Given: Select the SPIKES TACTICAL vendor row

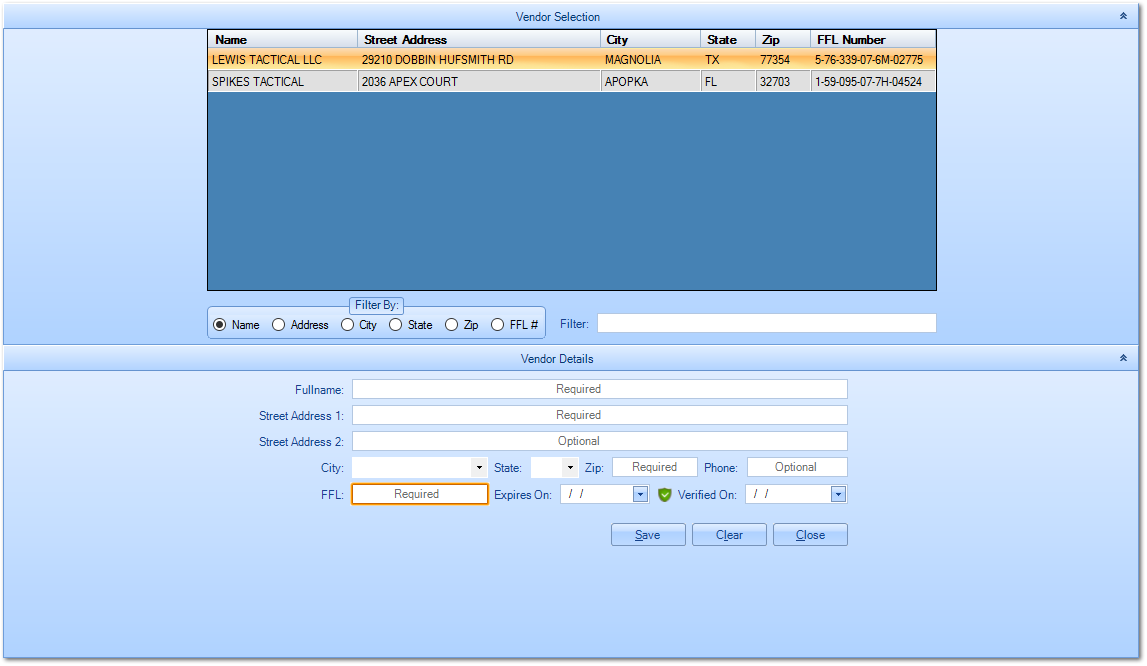Looking at the screenshot, I should click(572, 81).
